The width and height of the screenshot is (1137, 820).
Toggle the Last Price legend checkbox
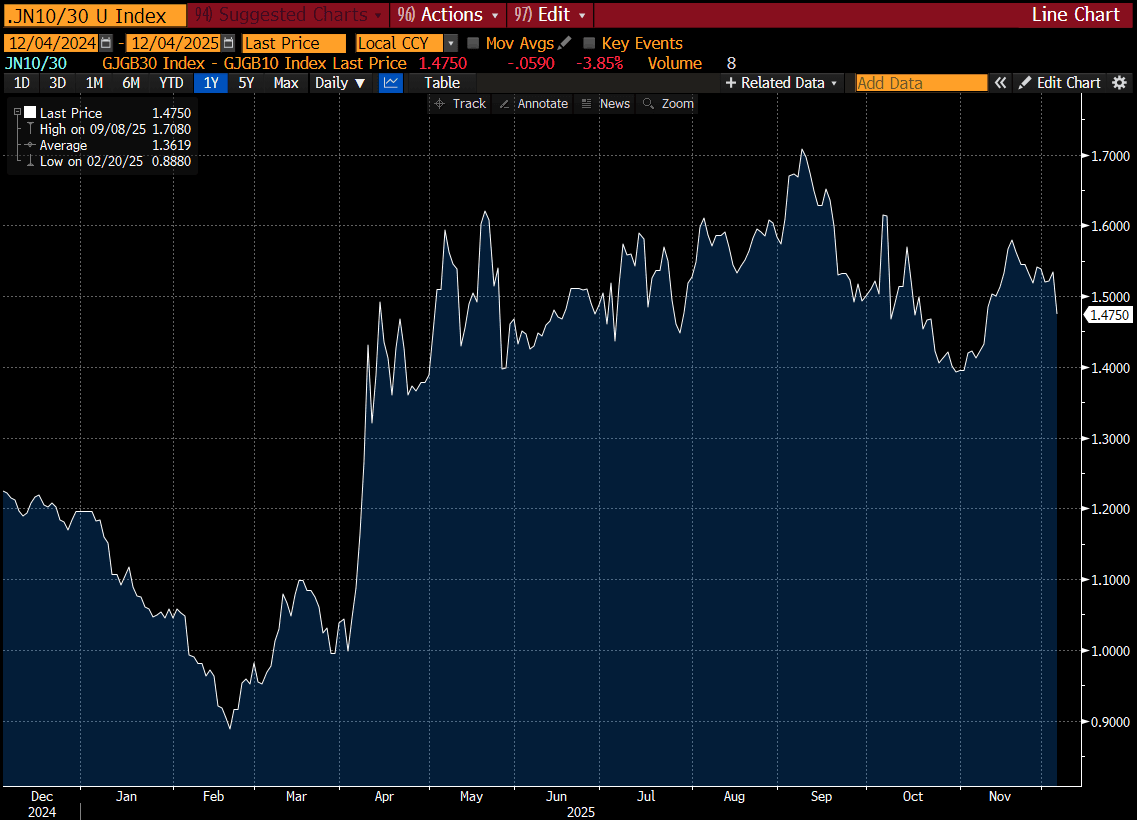30,113
